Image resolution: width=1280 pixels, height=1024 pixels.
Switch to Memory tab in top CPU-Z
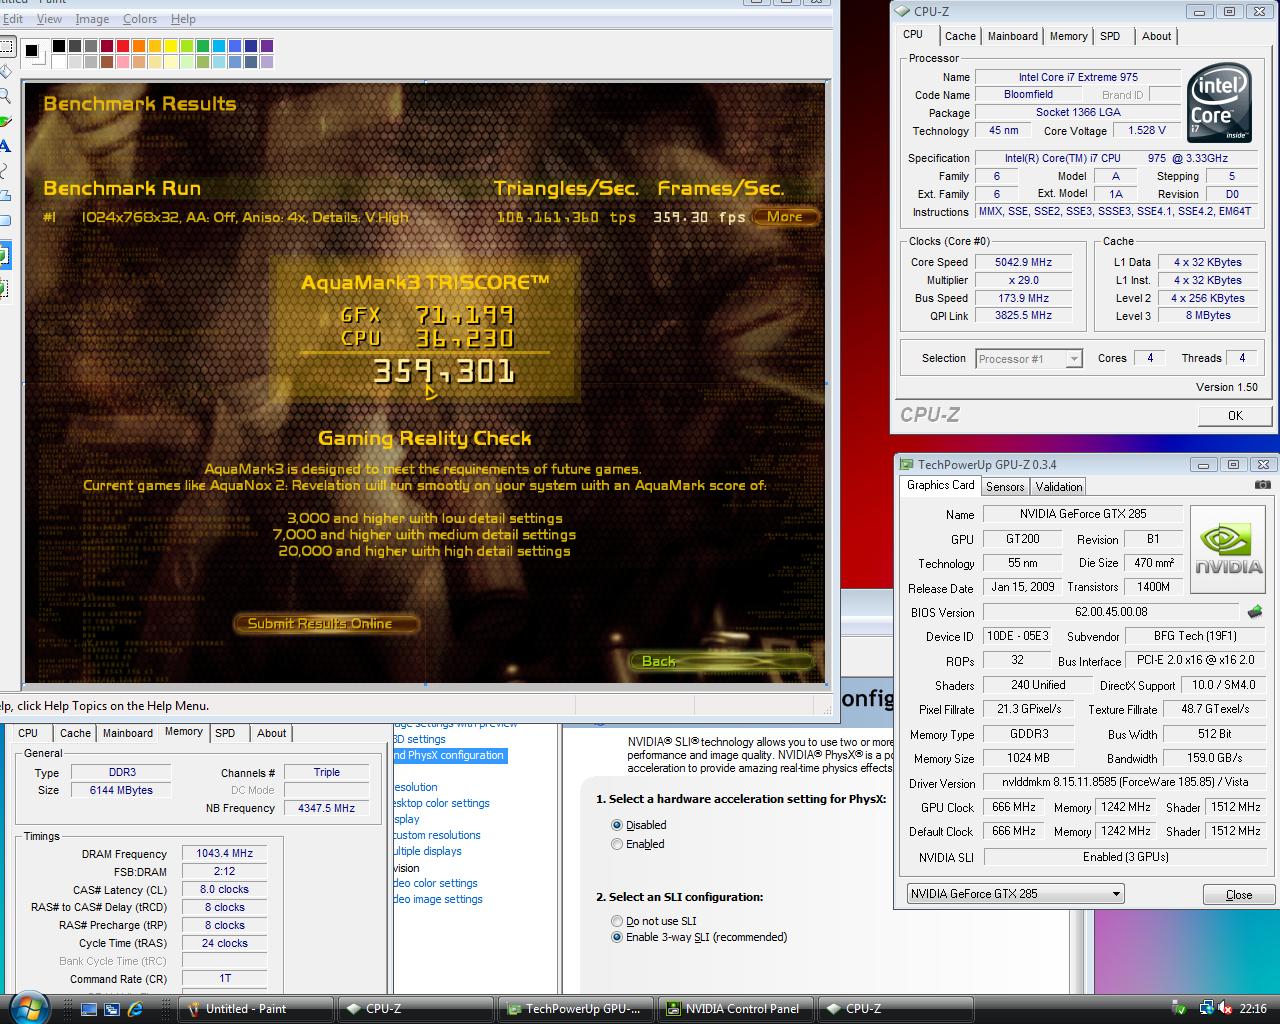[1068, 36]
